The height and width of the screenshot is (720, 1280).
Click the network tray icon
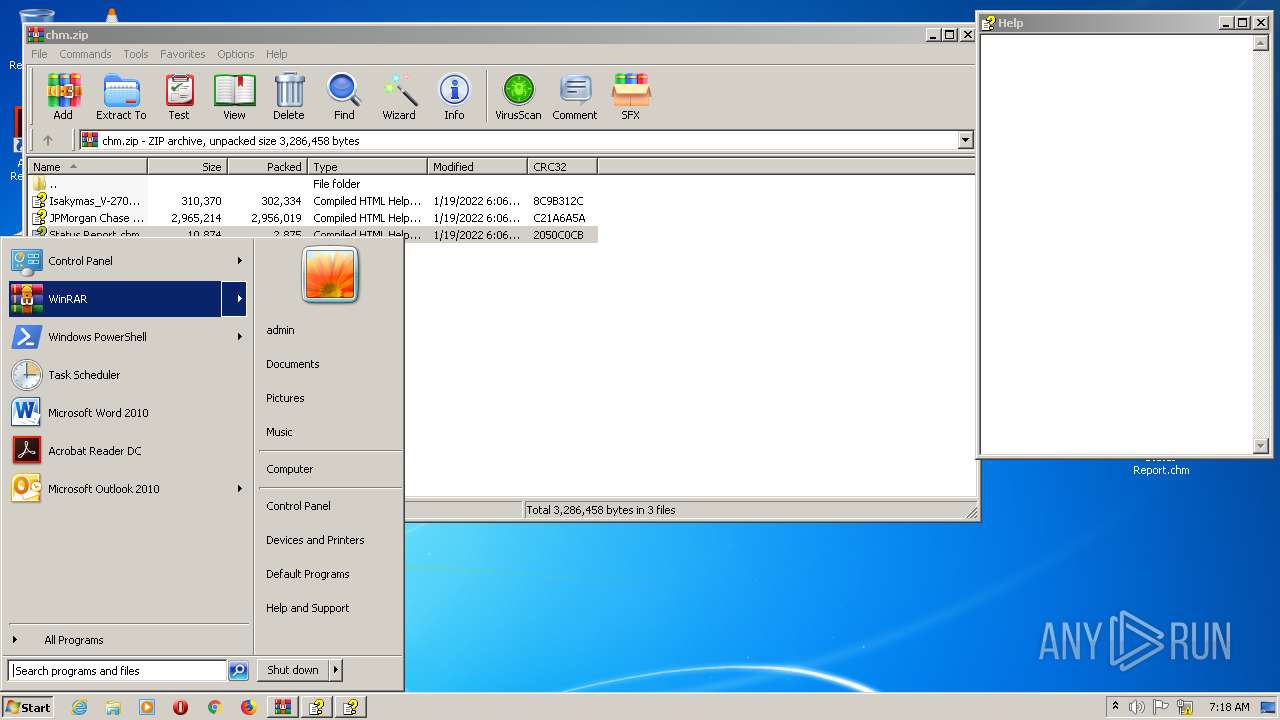(x=1185, y=707)
